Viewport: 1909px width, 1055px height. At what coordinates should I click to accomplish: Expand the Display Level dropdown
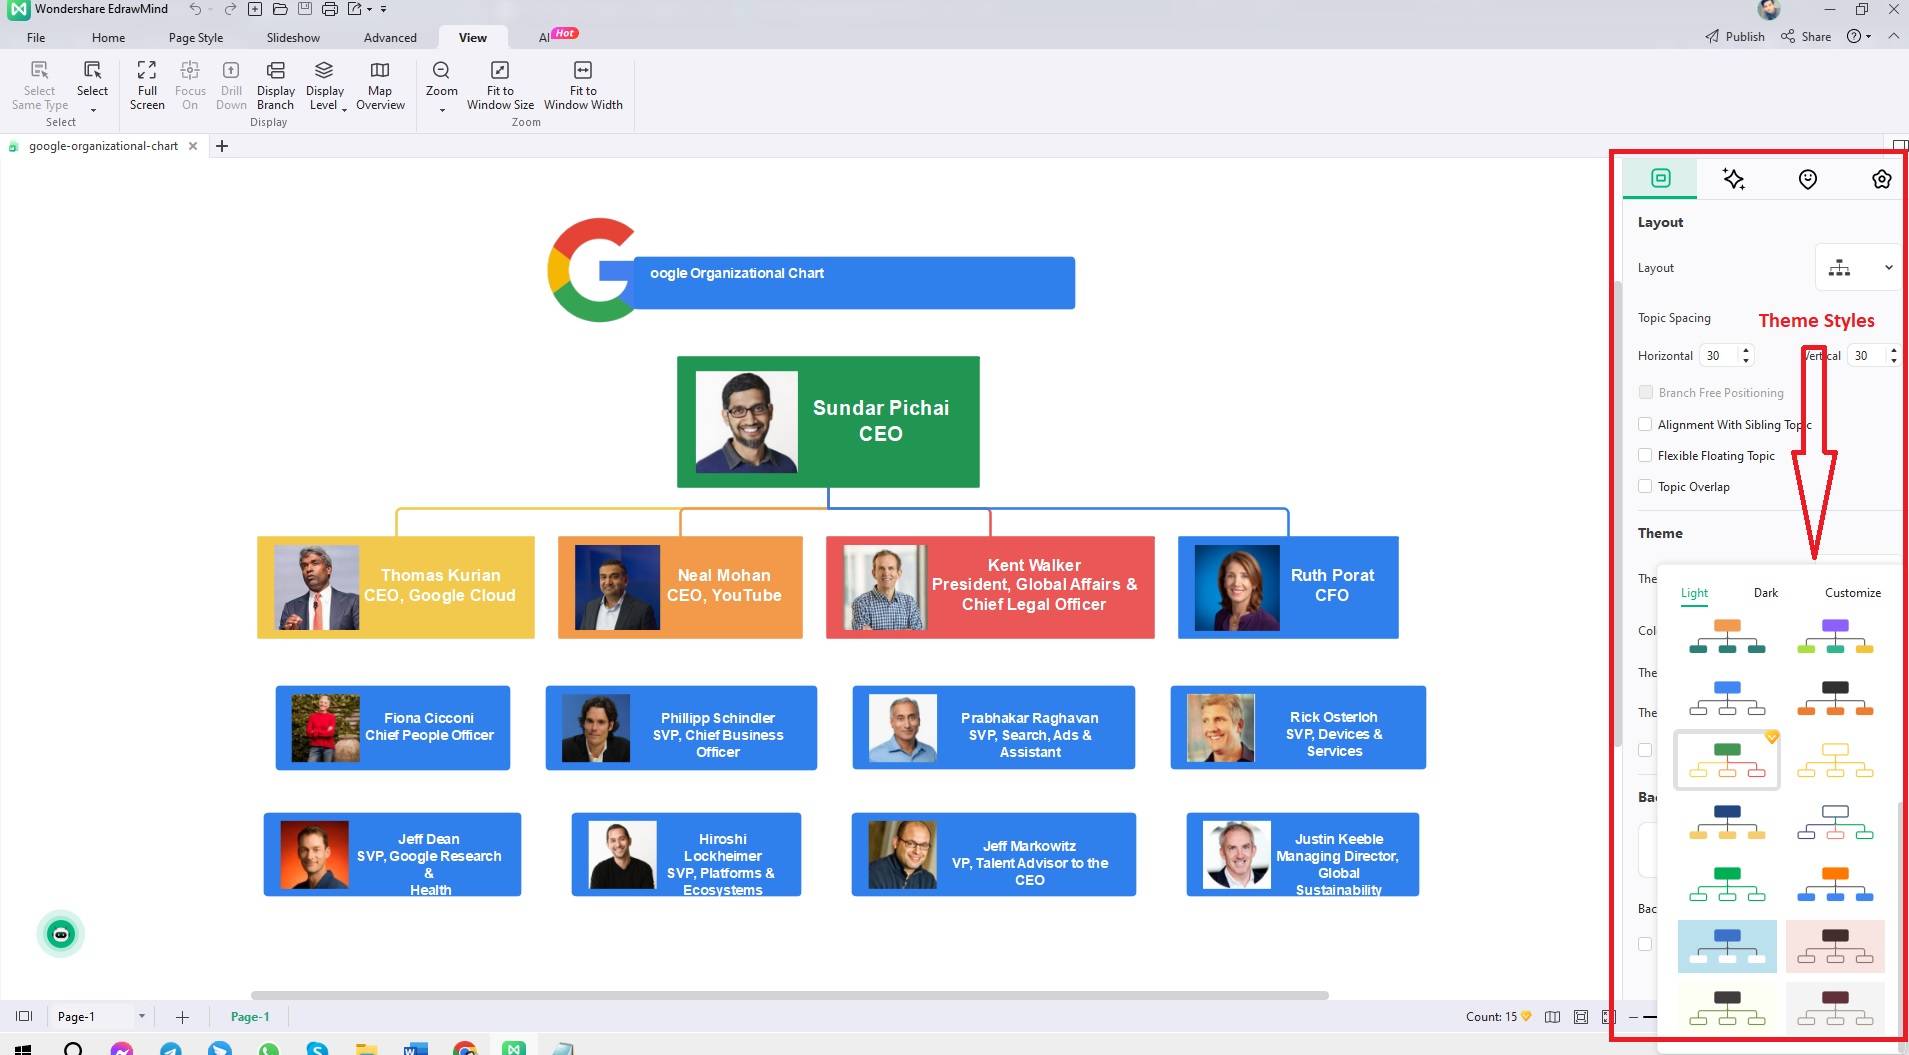point(344,109)
